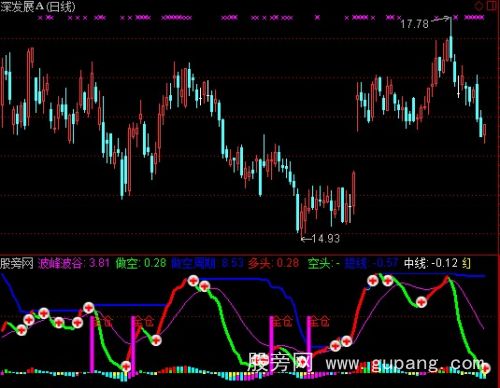Click the green 空头: - value
The height and width of the screenshot is (388, 500).
[x=324, y=263]
